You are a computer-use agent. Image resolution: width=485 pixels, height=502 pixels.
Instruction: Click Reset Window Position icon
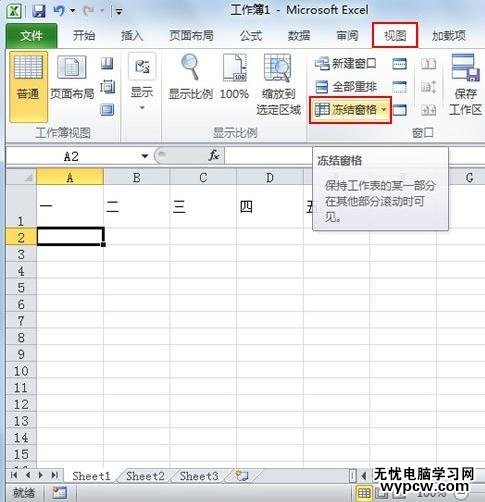point(428,110)
